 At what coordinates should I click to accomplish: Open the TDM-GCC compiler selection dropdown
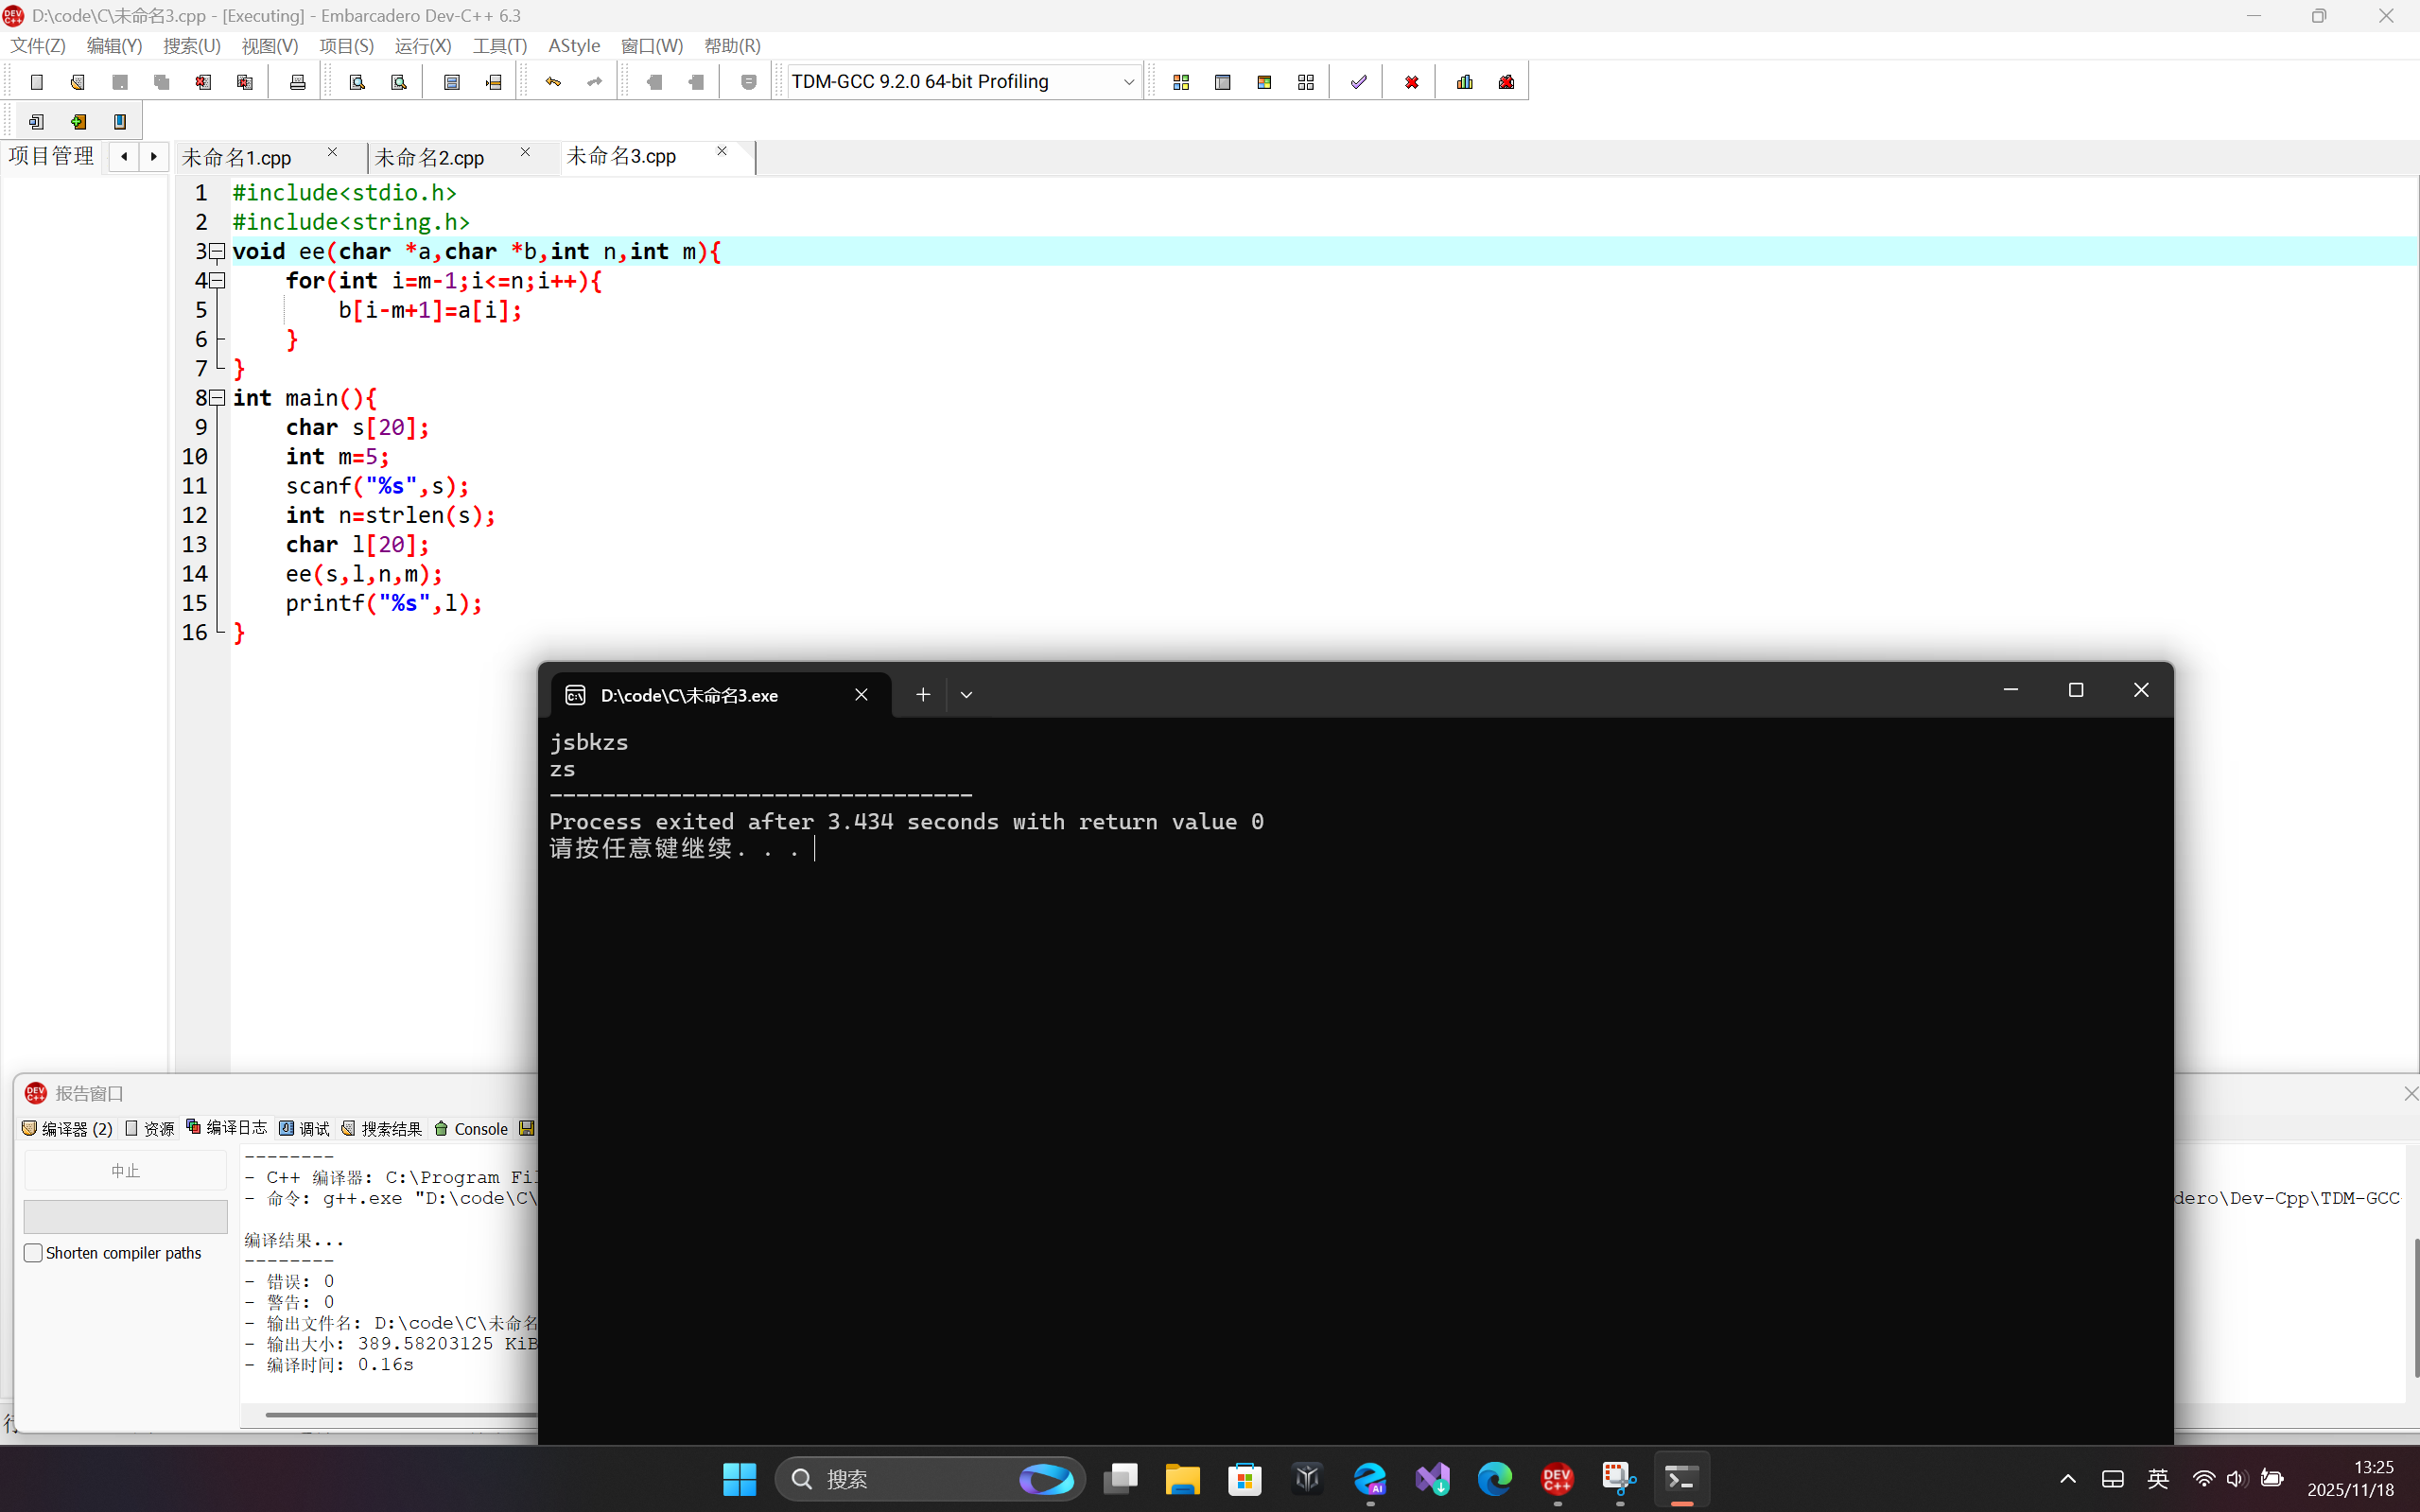click(1128, 82)
